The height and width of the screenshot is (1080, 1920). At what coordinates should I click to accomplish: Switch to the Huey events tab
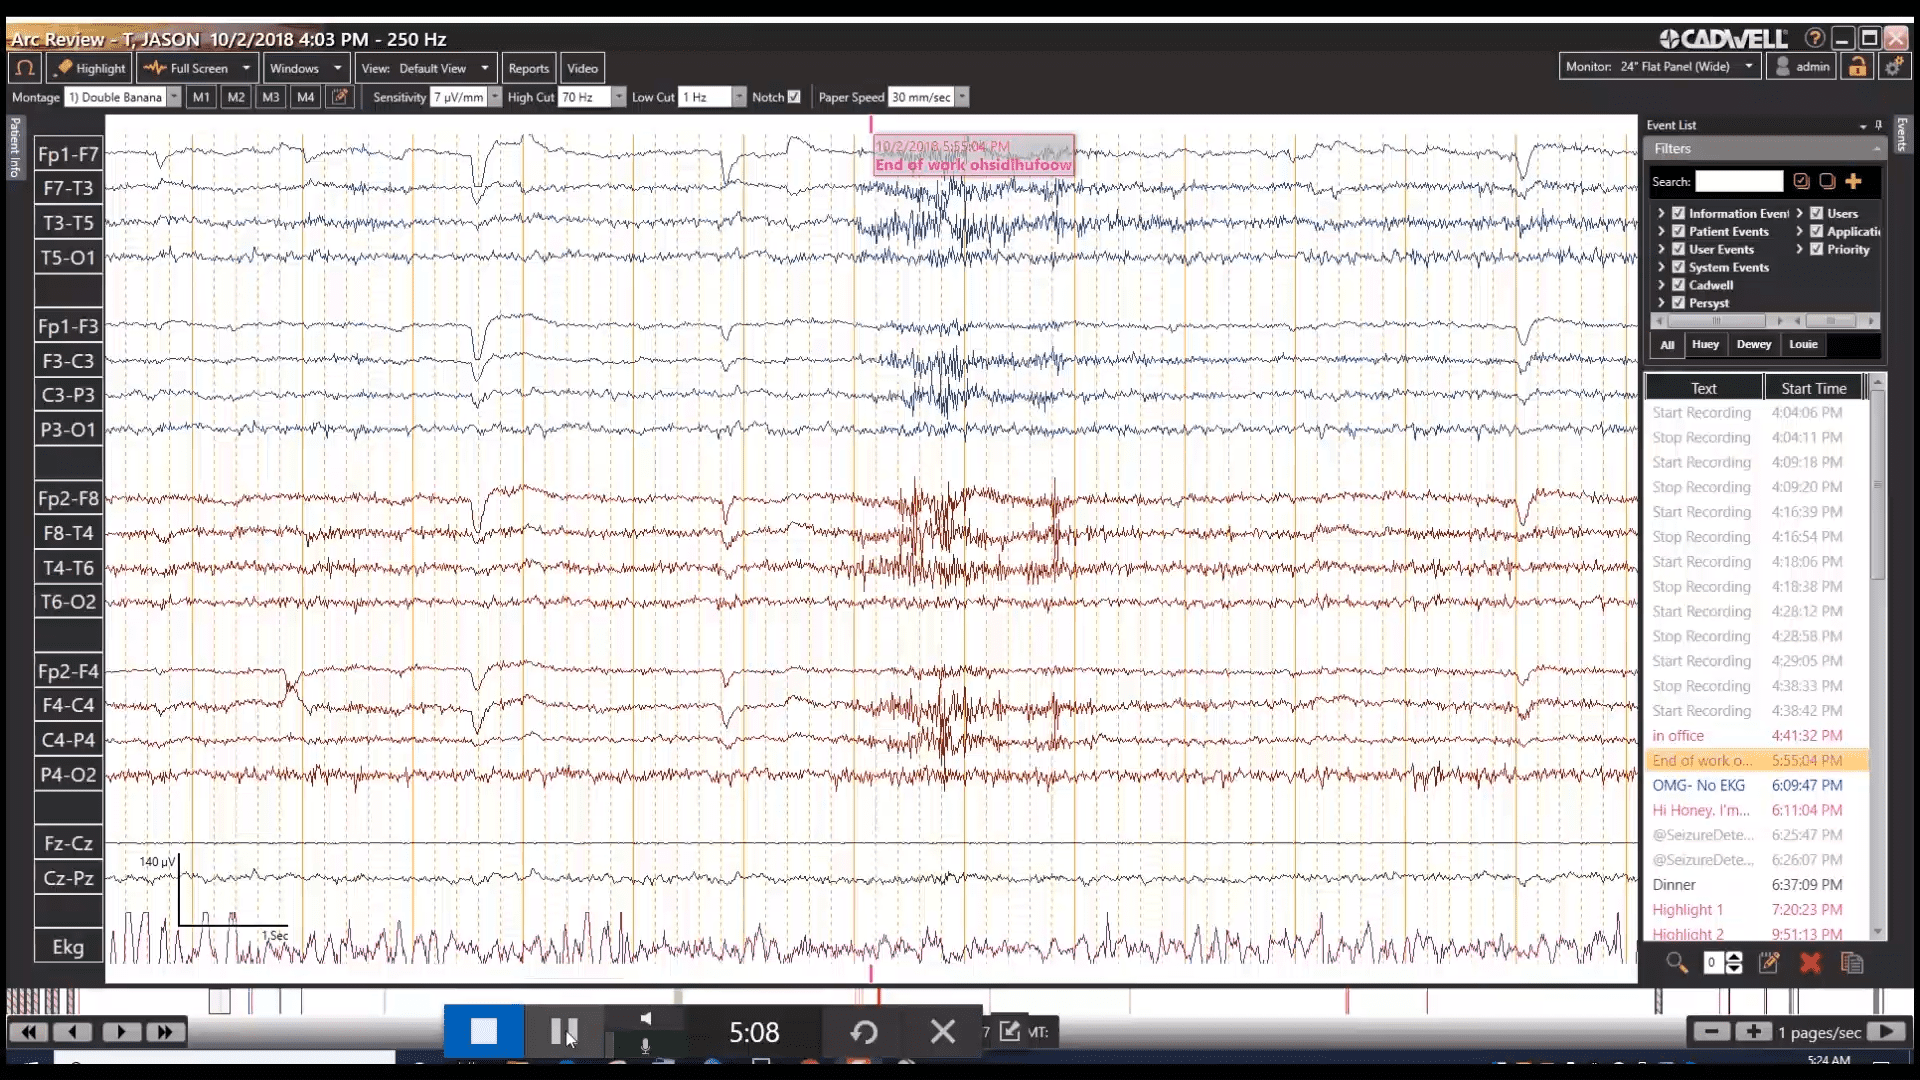click(1705, 344)
